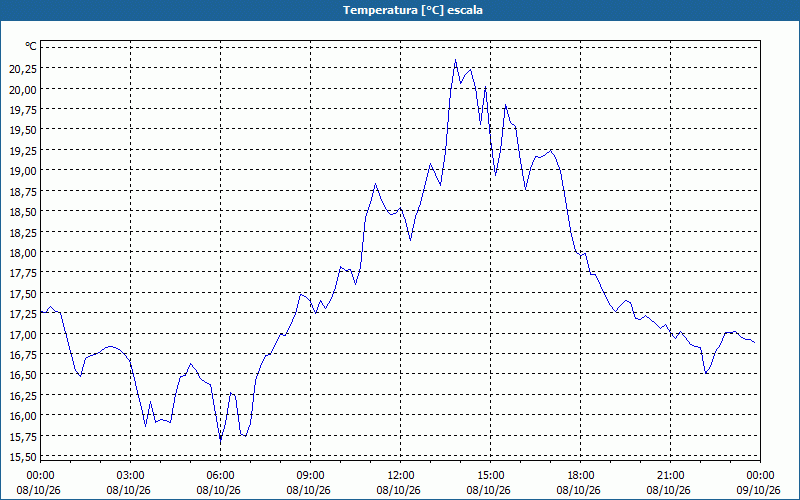The height and width of the screenshot is (500, 800).
Task: Click the 03:00 time axis label
Action: point(131,476)
